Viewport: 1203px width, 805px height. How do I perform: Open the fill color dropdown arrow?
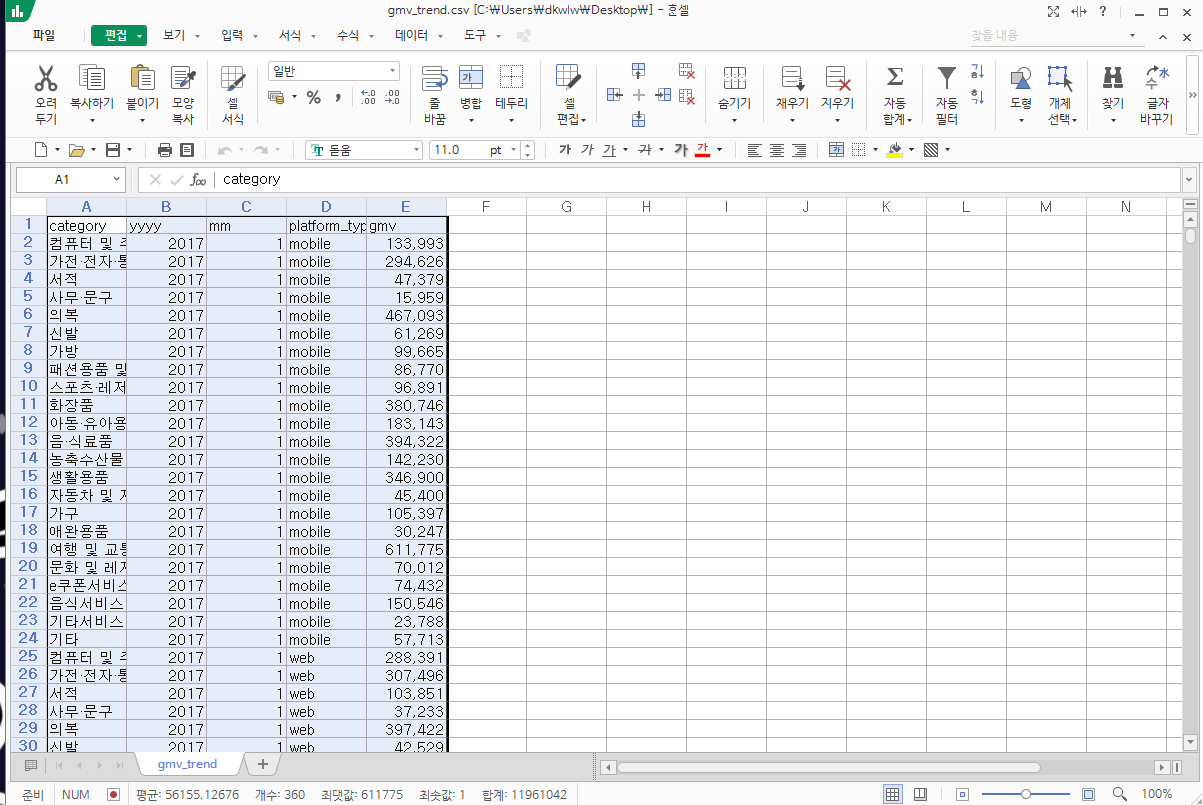911,150
